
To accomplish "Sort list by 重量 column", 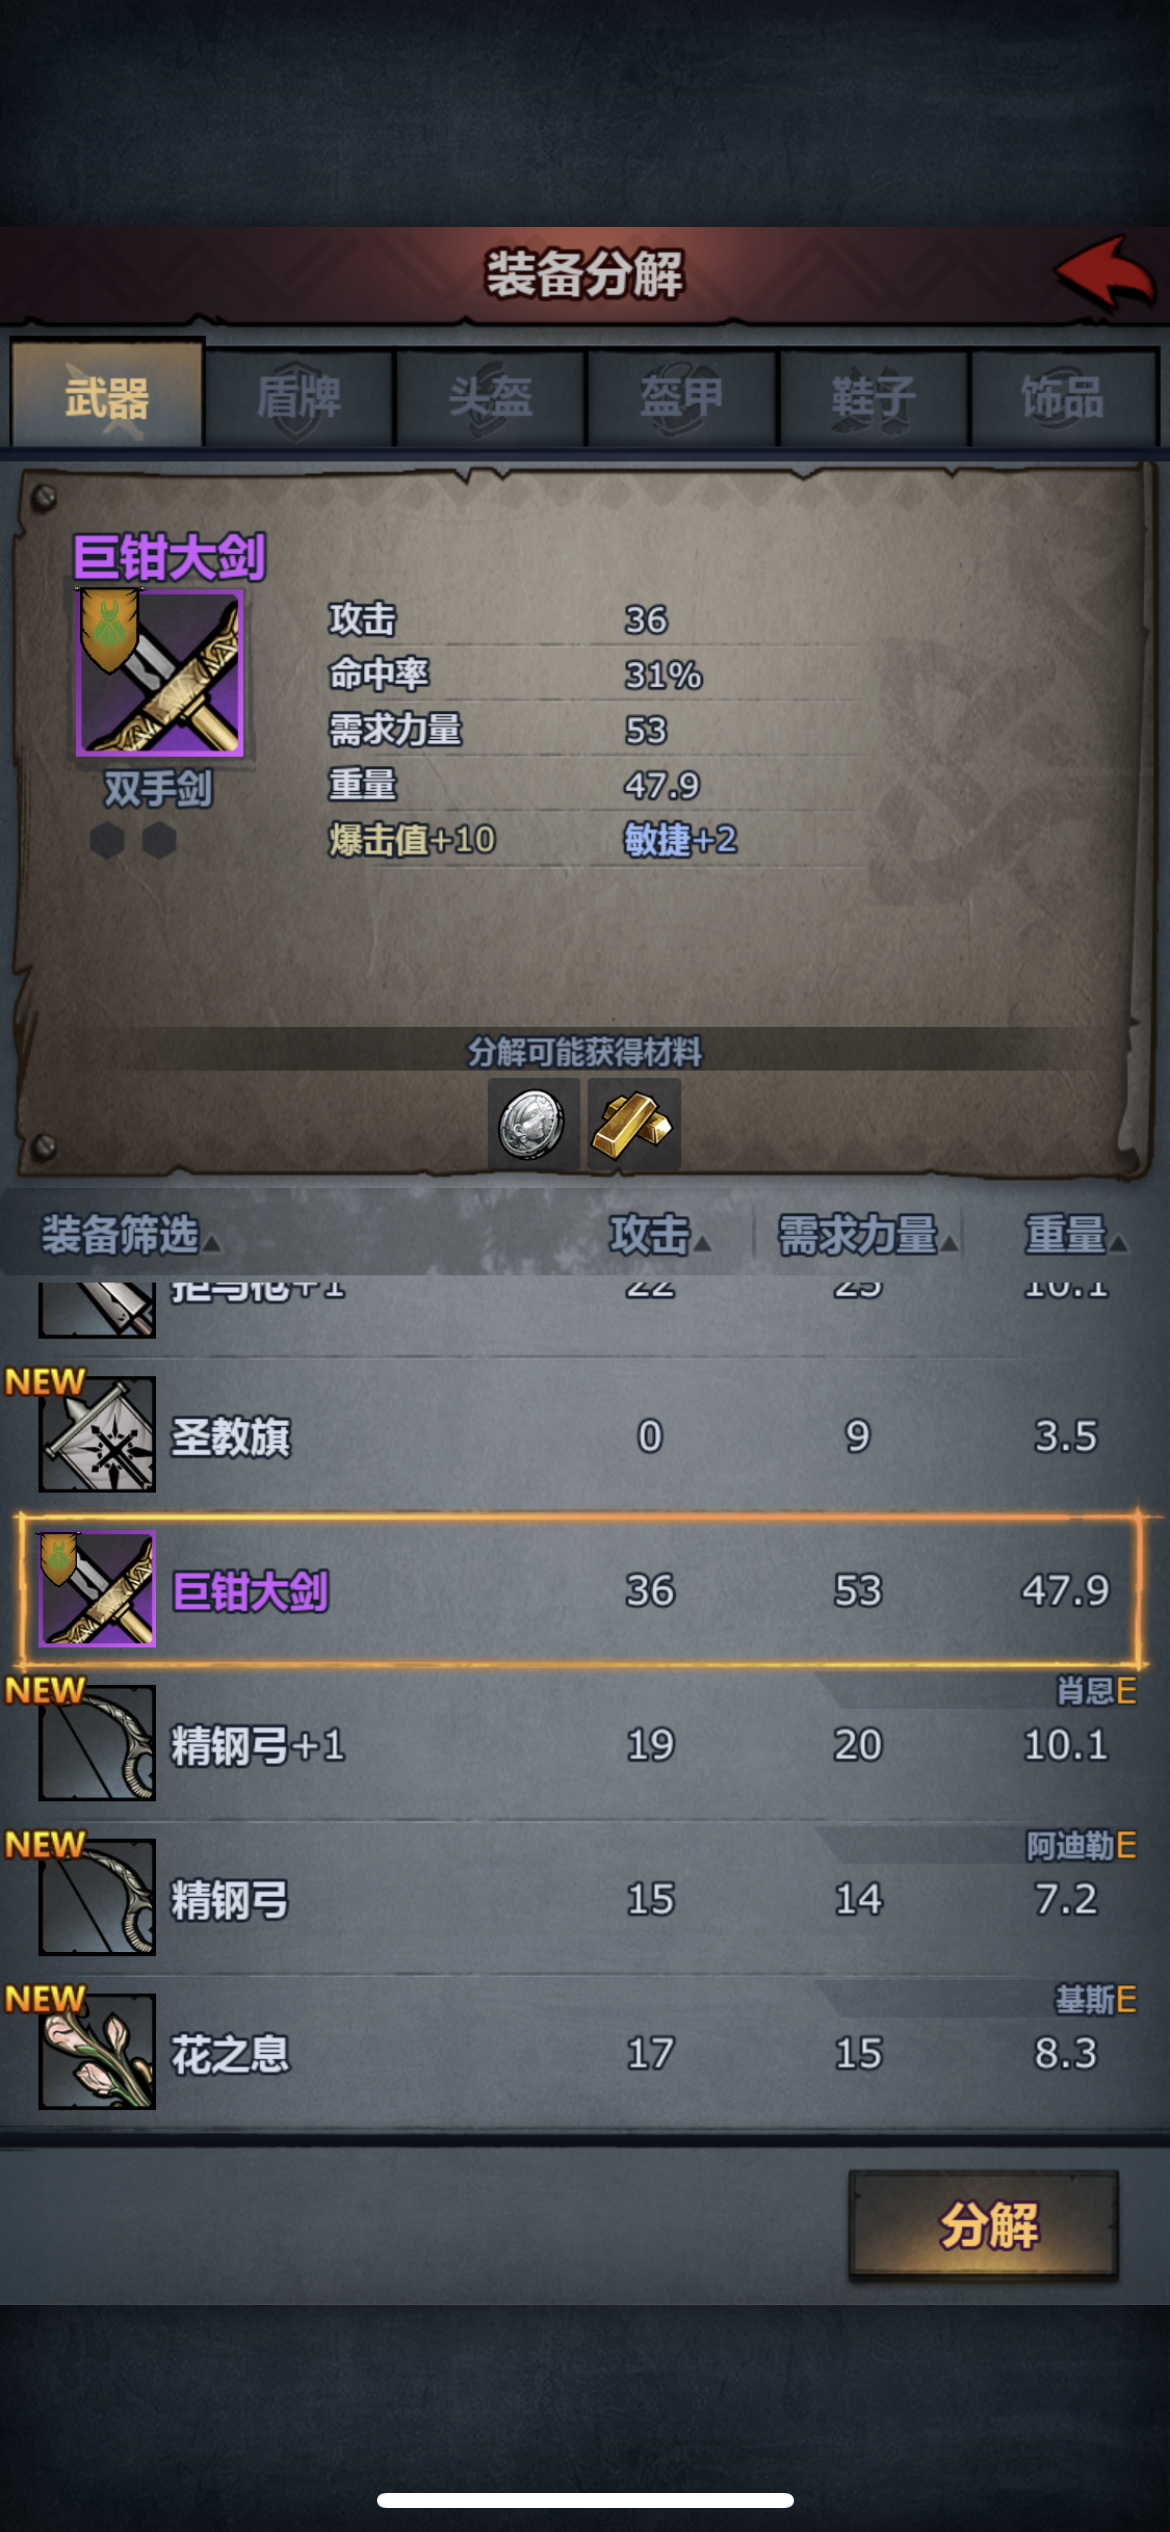I will click(1076, 1236).
